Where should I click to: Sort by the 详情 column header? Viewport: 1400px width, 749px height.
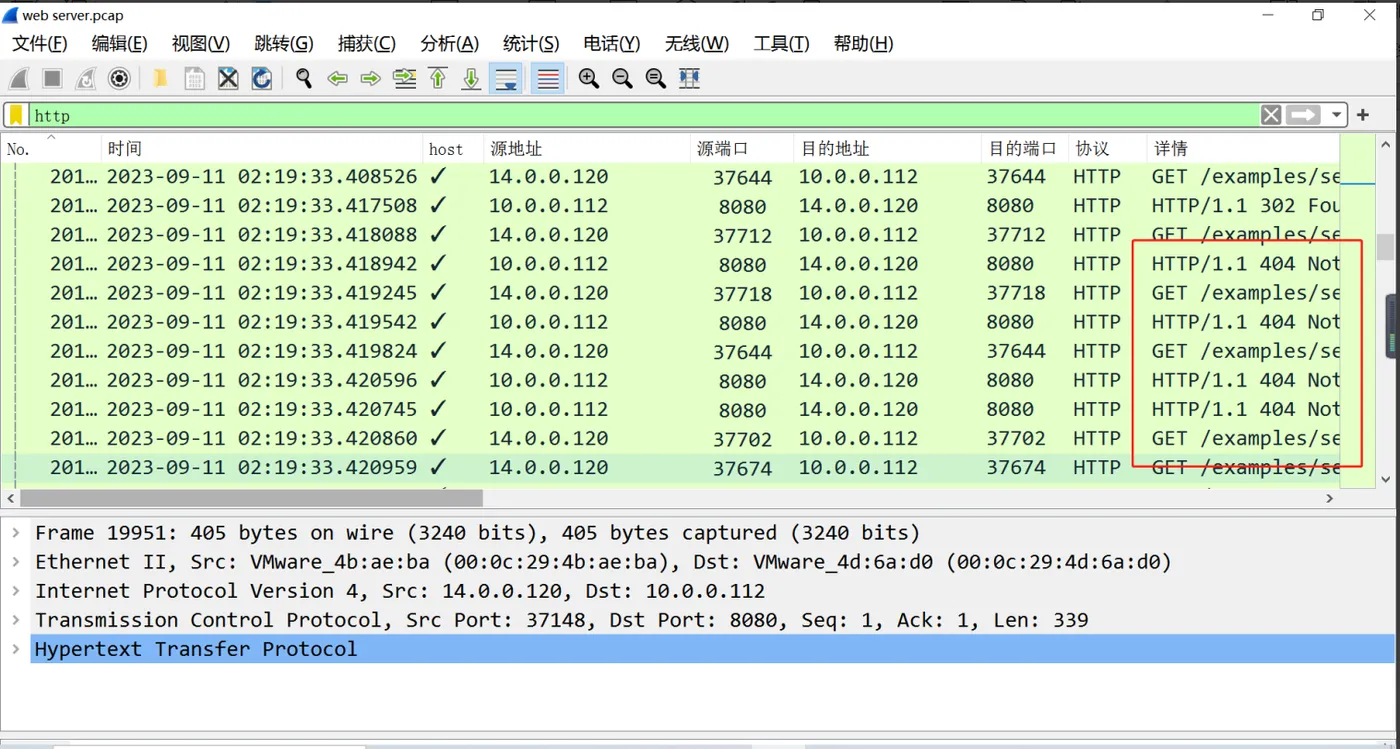[1243, 148]
